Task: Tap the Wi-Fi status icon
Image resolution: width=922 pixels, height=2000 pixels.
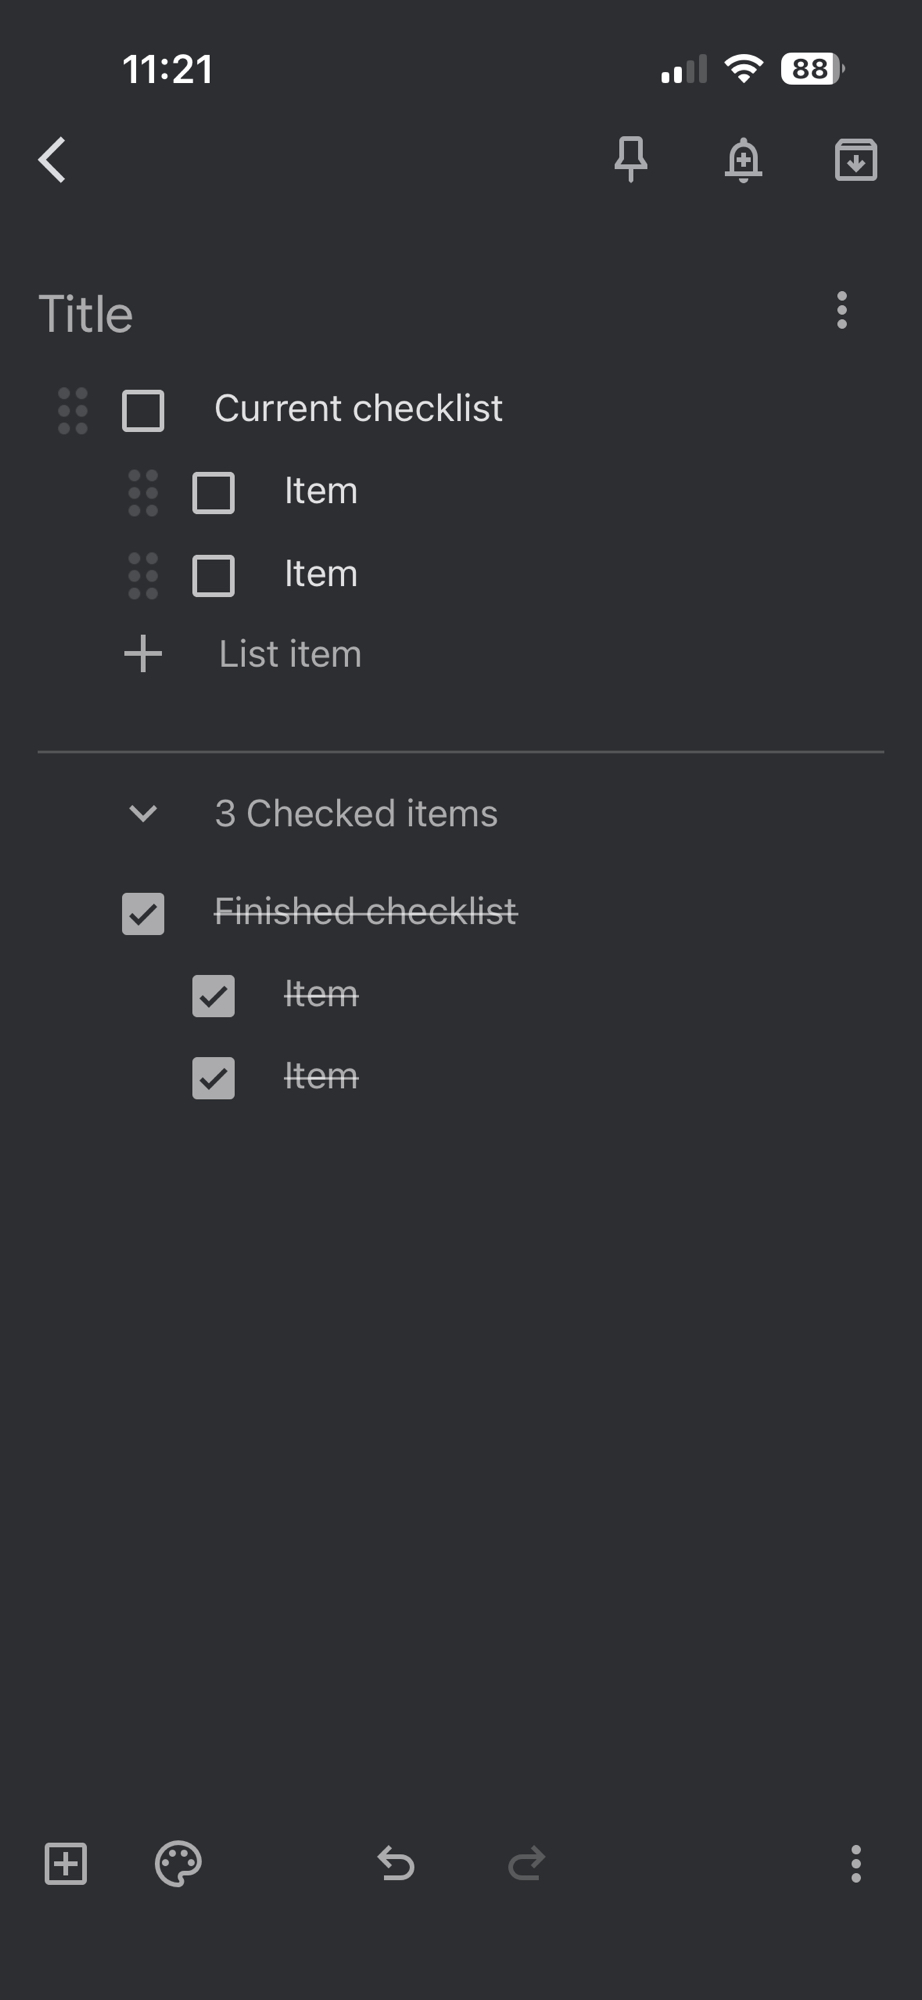Action: (743, 69)
